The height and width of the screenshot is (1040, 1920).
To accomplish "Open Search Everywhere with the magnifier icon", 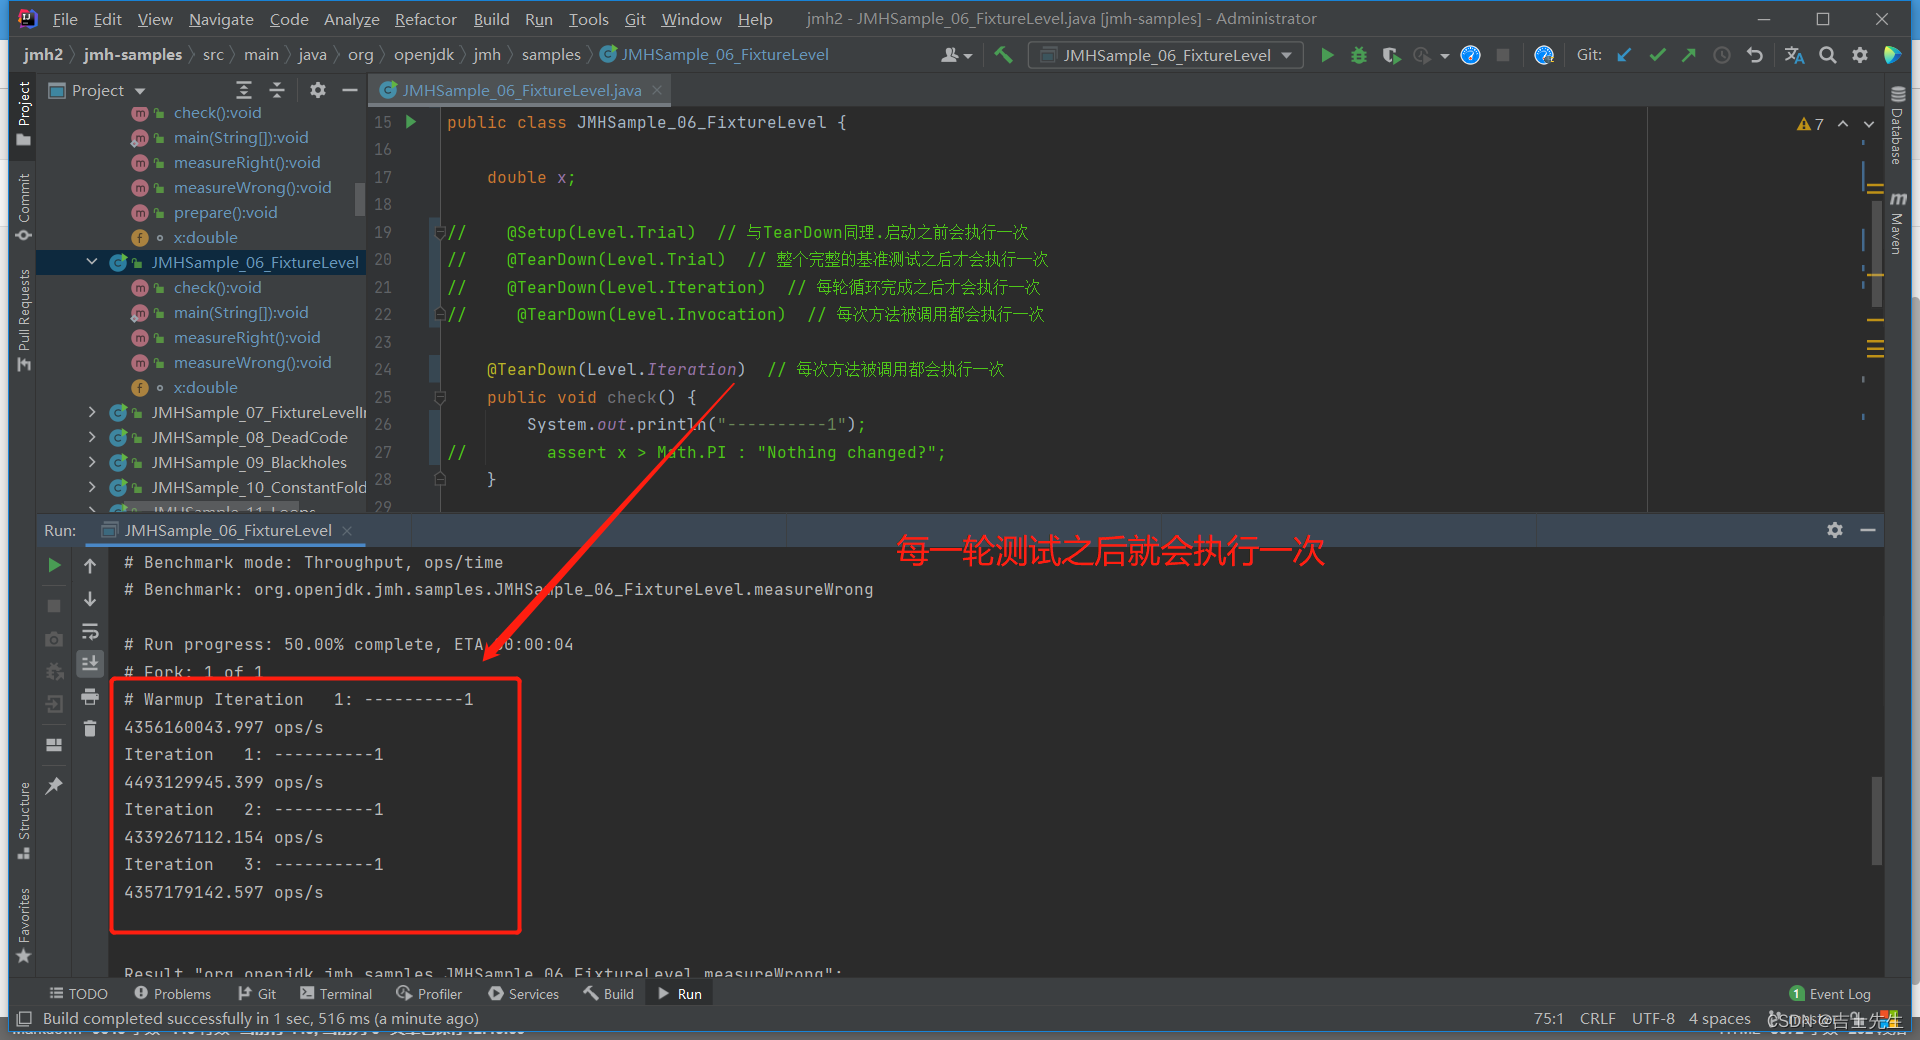I will pos(1828,55).
